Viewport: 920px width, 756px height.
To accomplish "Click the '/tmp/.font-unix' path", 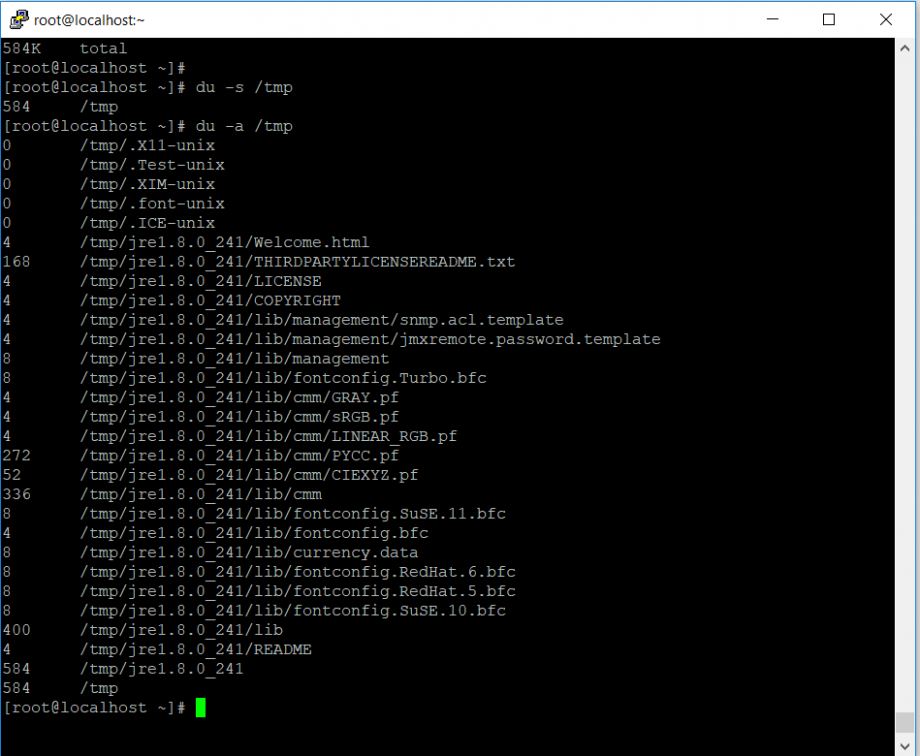I will coord(152,204).
